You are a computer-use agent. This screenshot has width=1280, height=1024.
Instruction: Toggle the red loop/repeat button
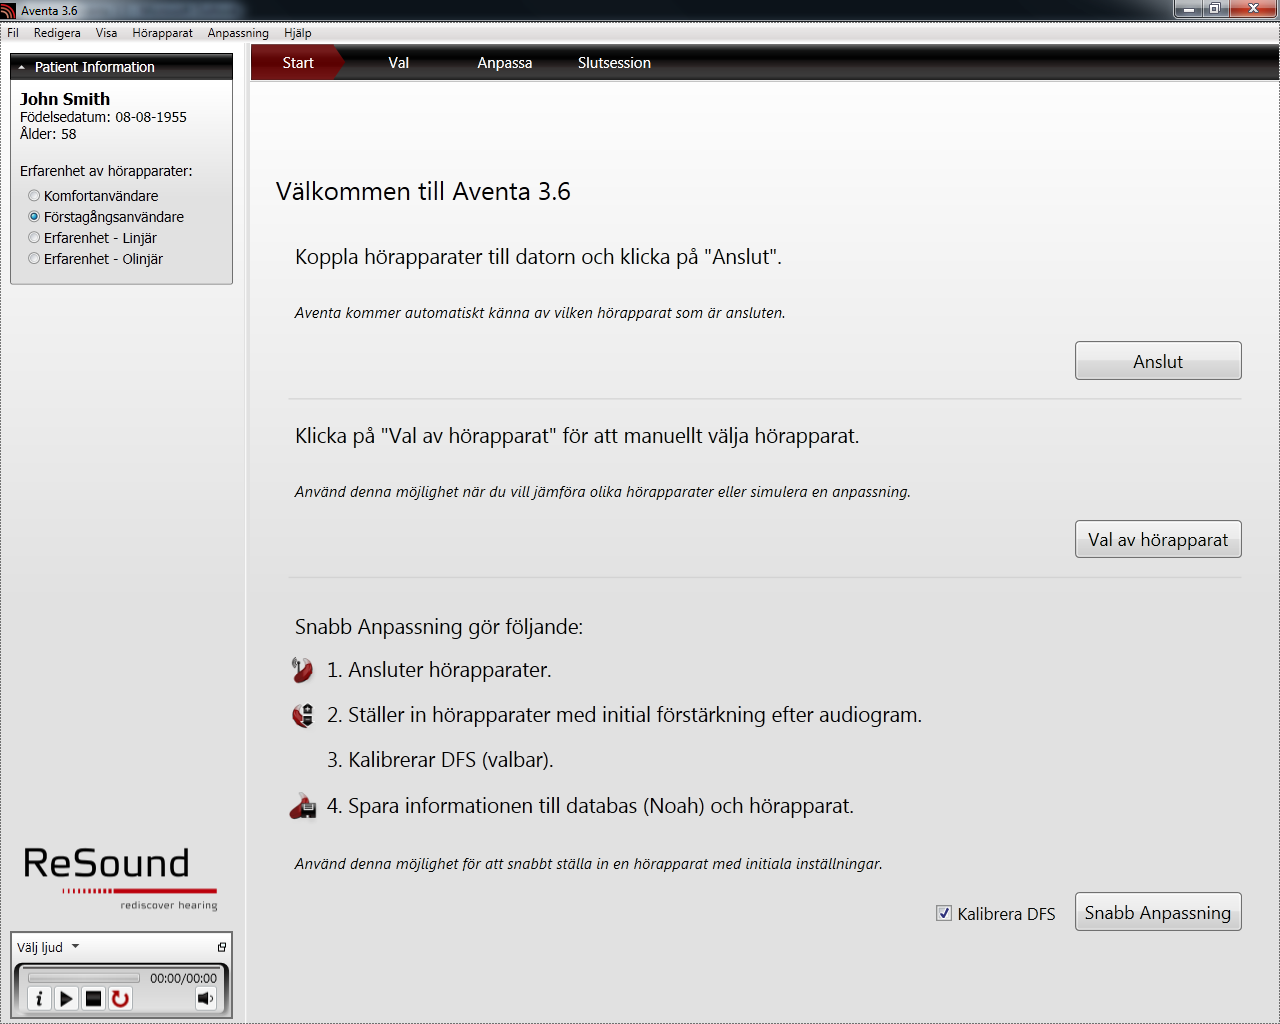pos(120,998)
